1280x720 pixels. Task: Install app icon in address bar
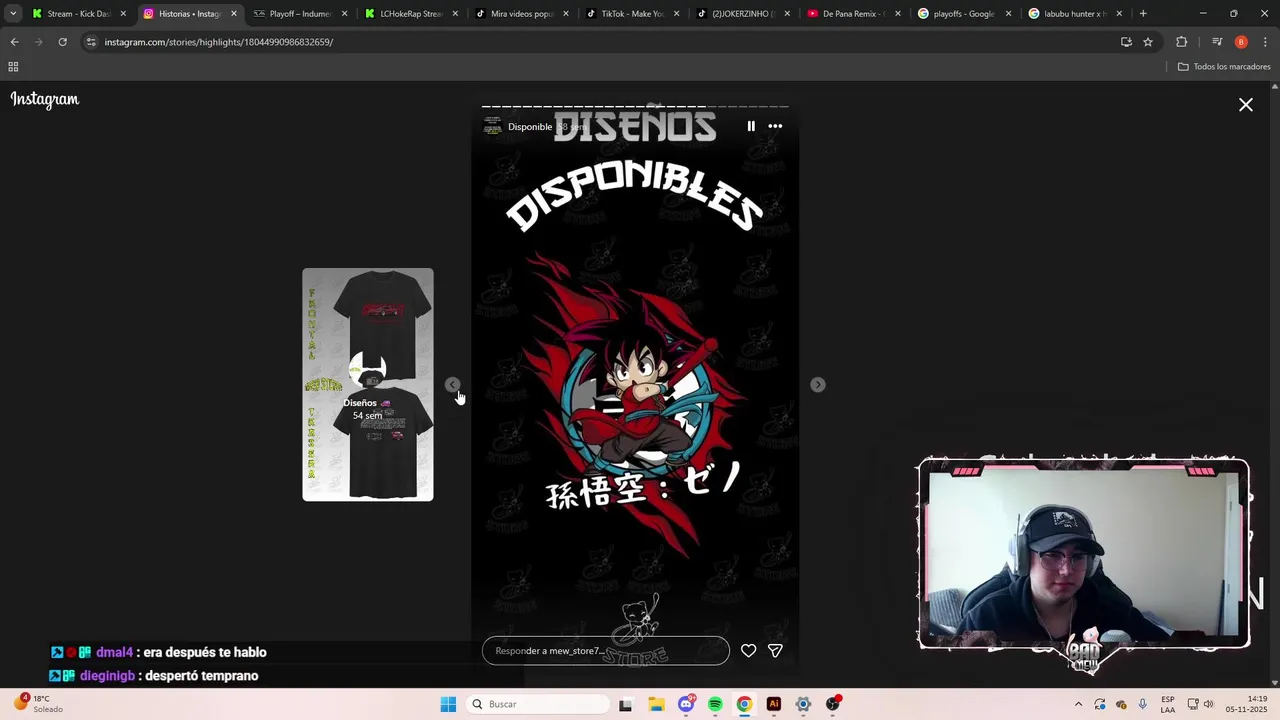pyautogui.click(x=1126, y=42)
